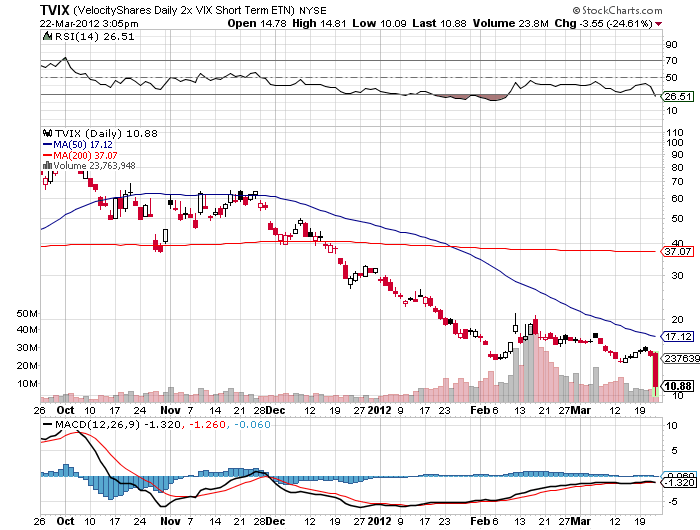Click the -1.320 MACD value tag
700x530 pixels.
679,482
